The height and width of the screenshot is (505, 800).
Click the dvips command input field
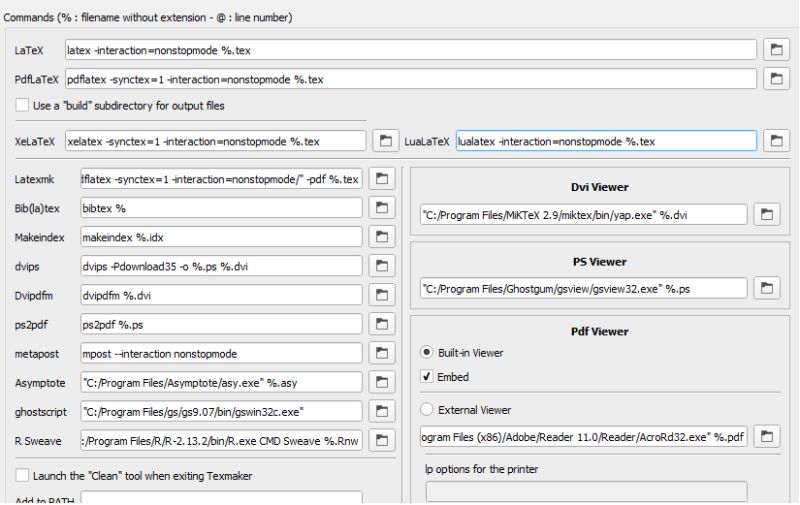coord(221,266)
